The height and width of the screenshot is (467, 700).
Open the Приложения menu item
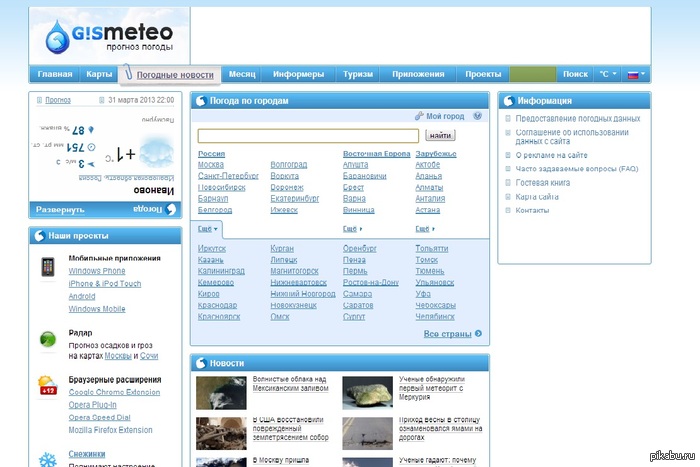(x=418, y=74)
